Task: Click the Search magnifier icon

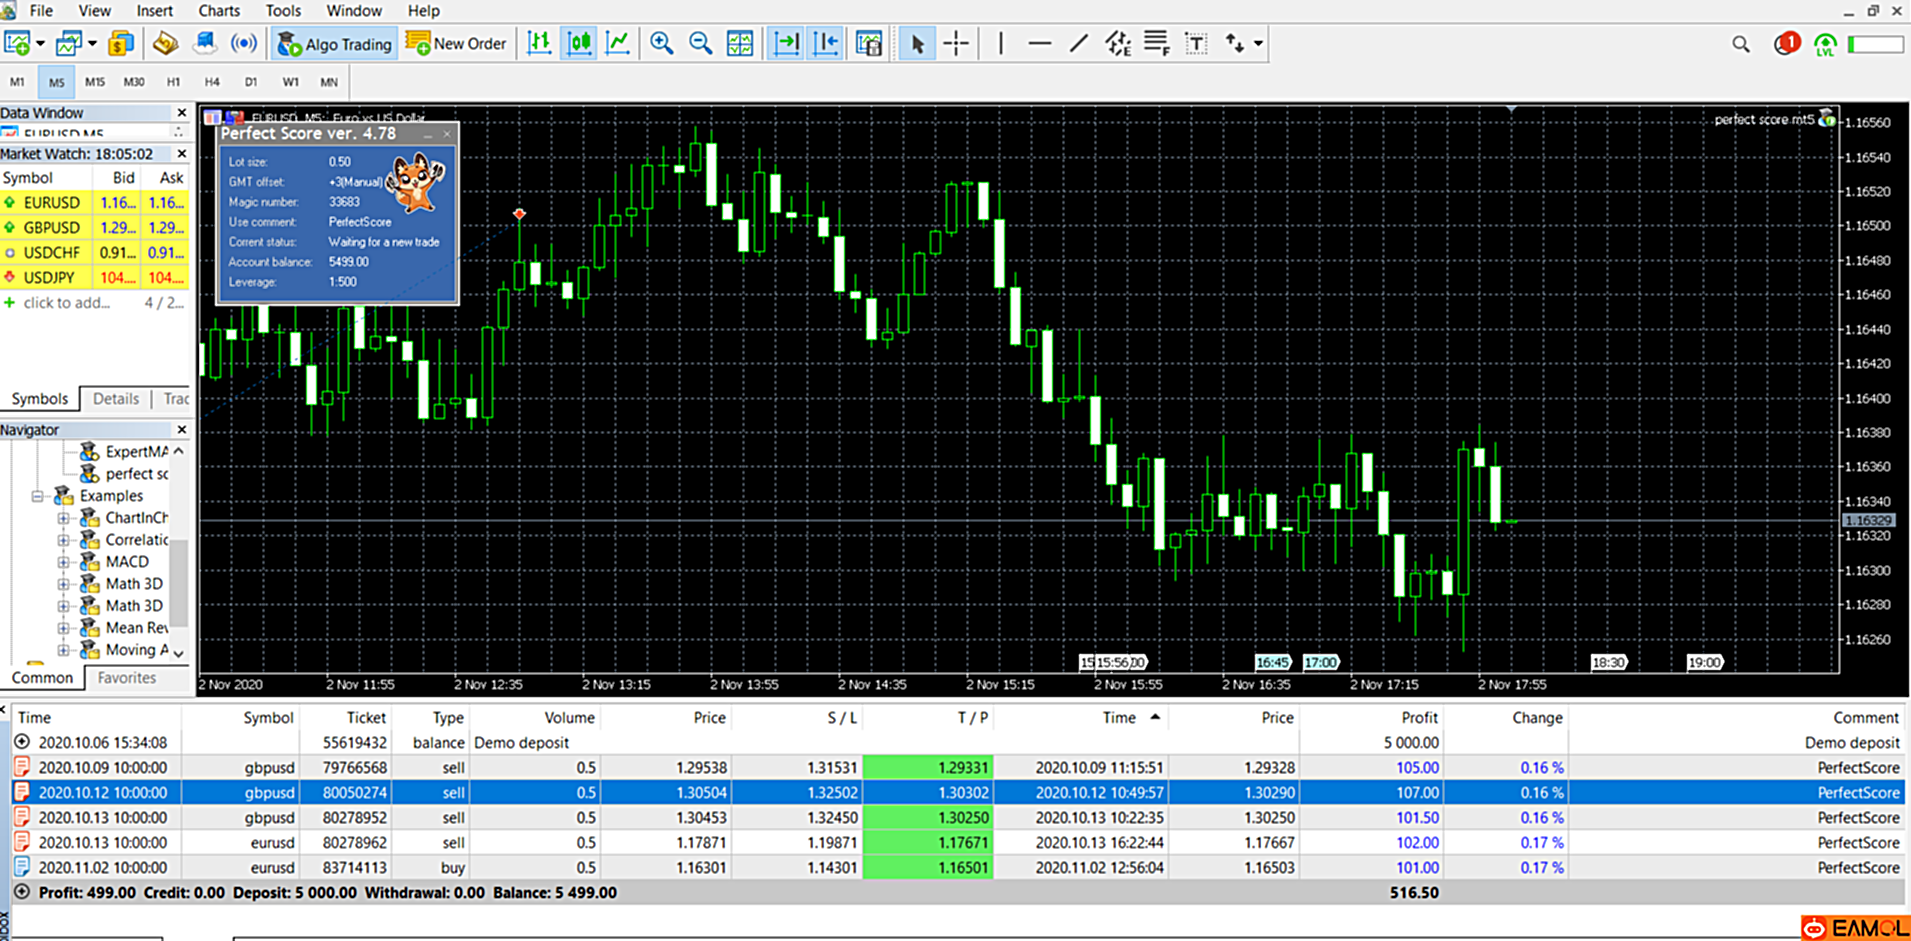Action: pos(1741,44)
